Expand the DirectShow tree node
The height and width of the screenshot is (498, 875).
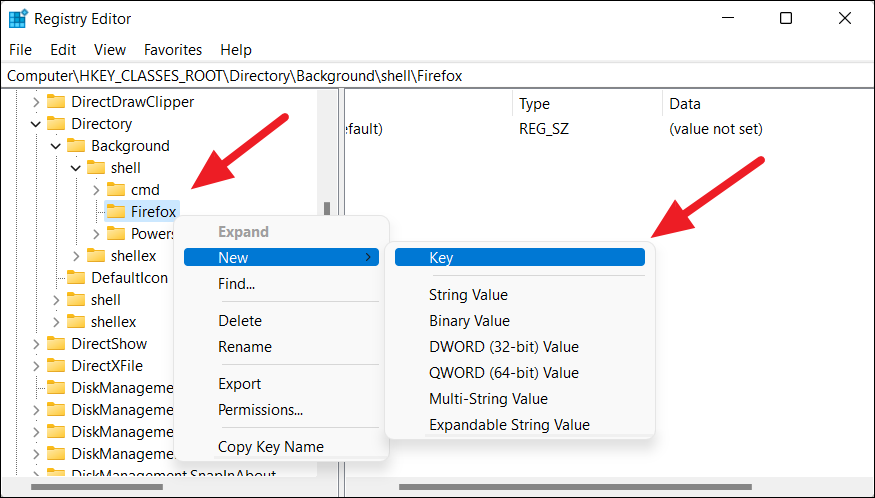[x=36, y=343]
